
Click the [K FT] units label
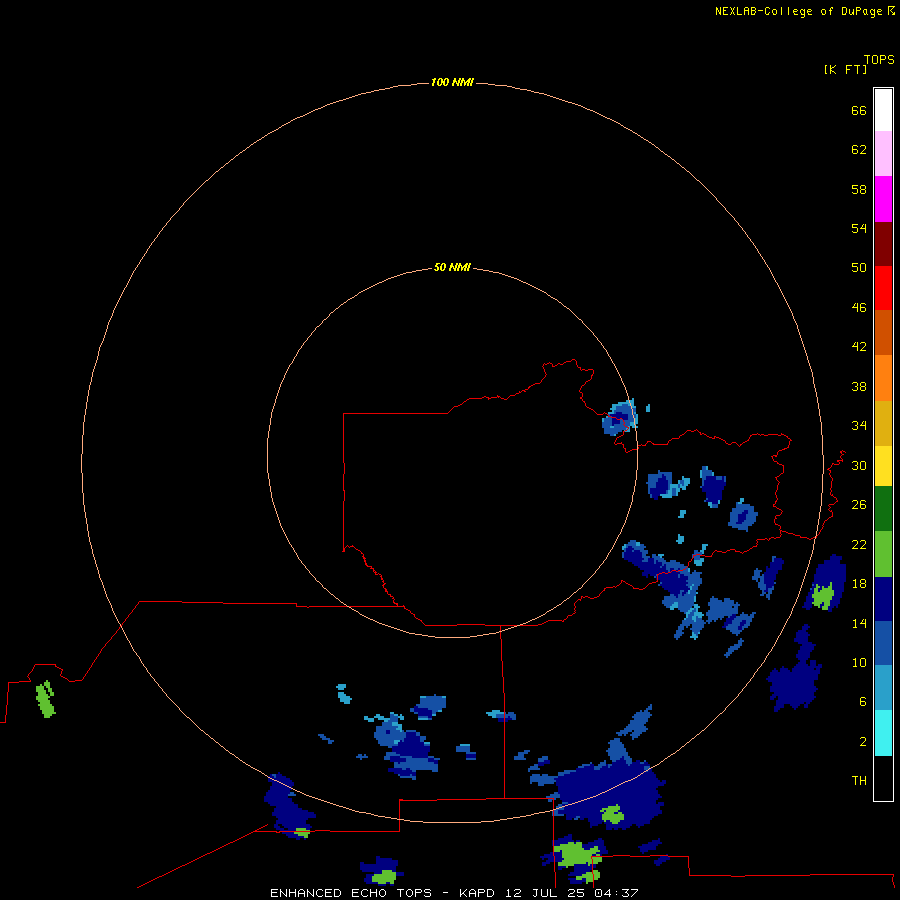(845, 69)
